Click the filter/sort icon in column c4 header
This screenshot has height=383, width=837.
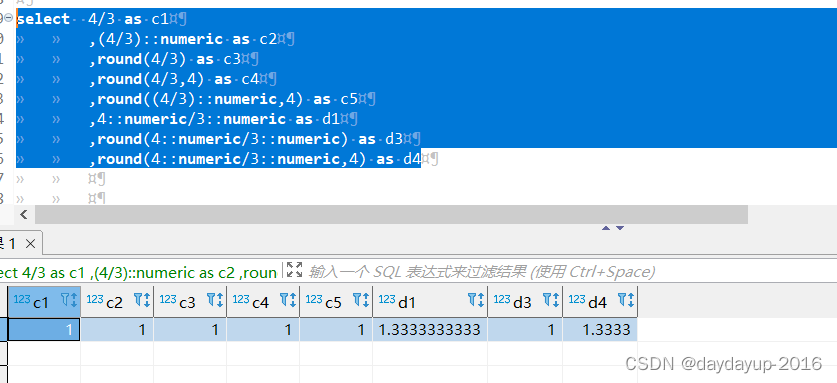click(x=288, y=300)
